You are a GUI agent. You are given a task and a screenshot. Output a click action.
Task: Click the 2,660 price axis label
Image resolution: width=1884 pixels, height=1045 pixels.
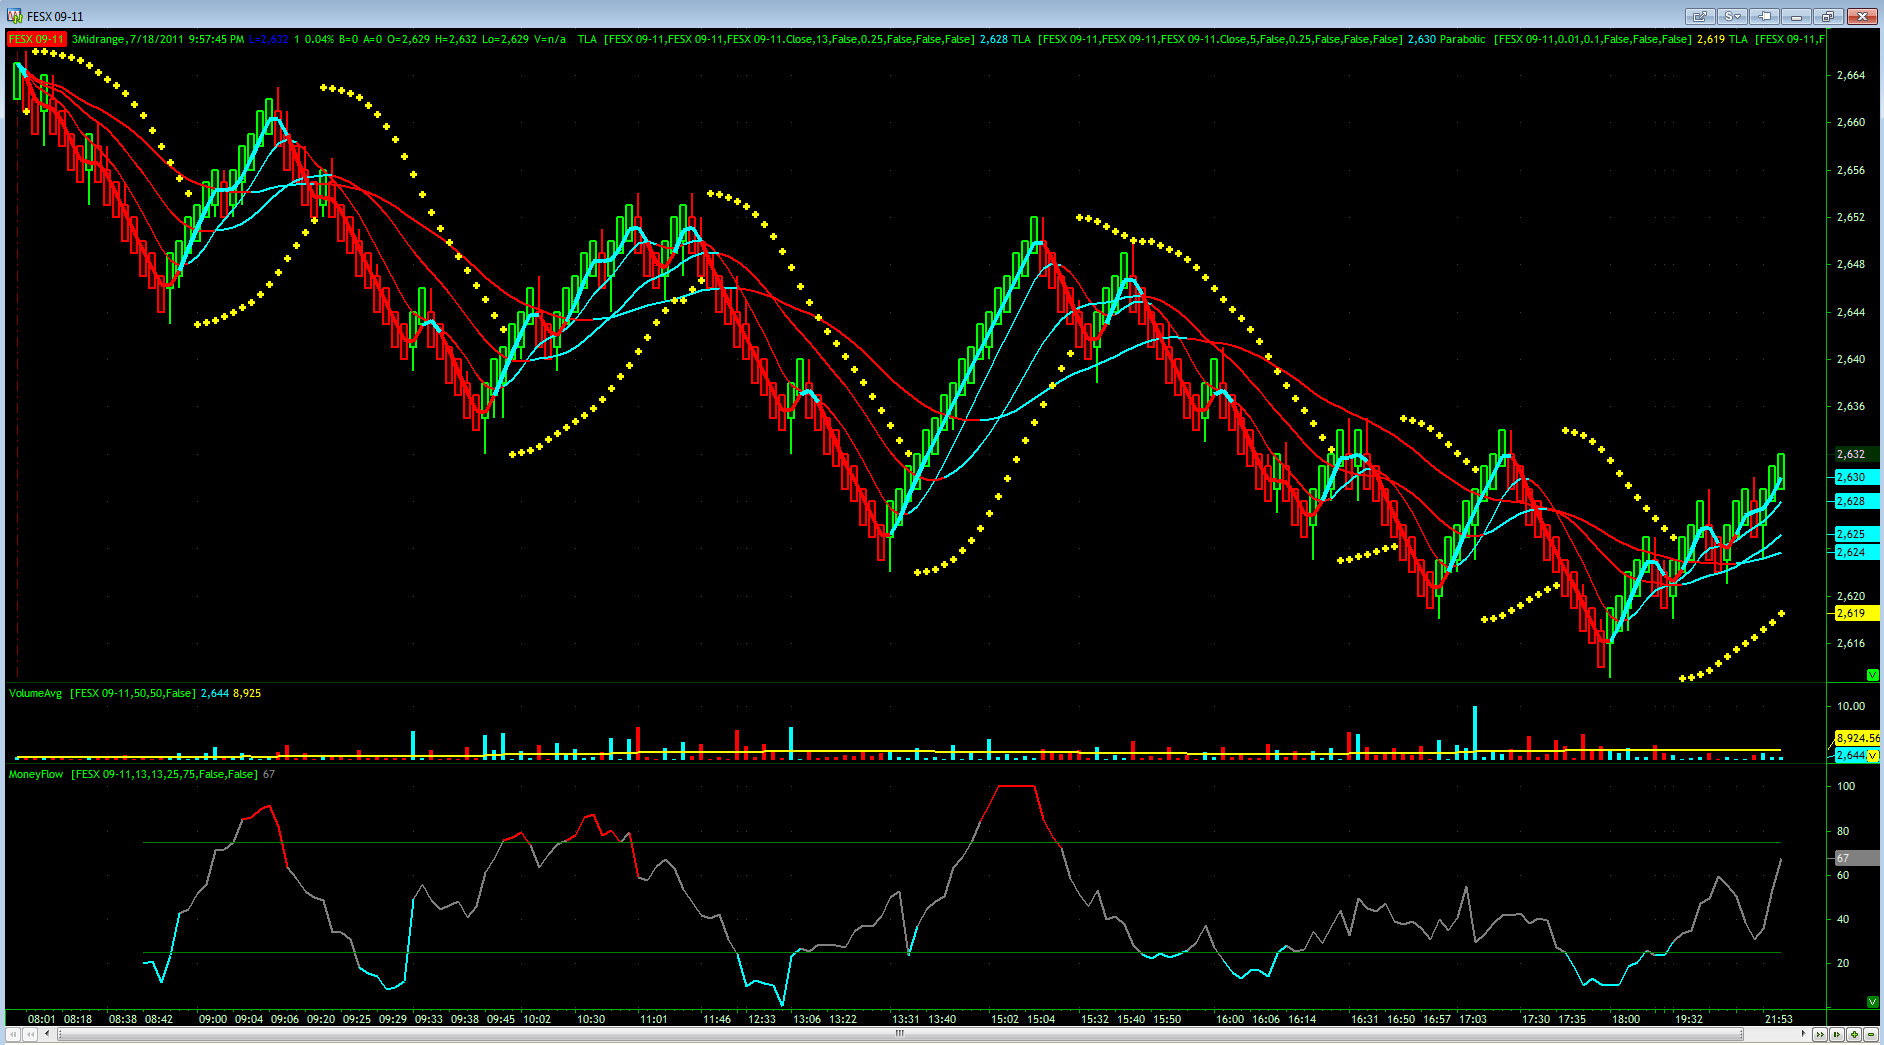(1851, 122)
